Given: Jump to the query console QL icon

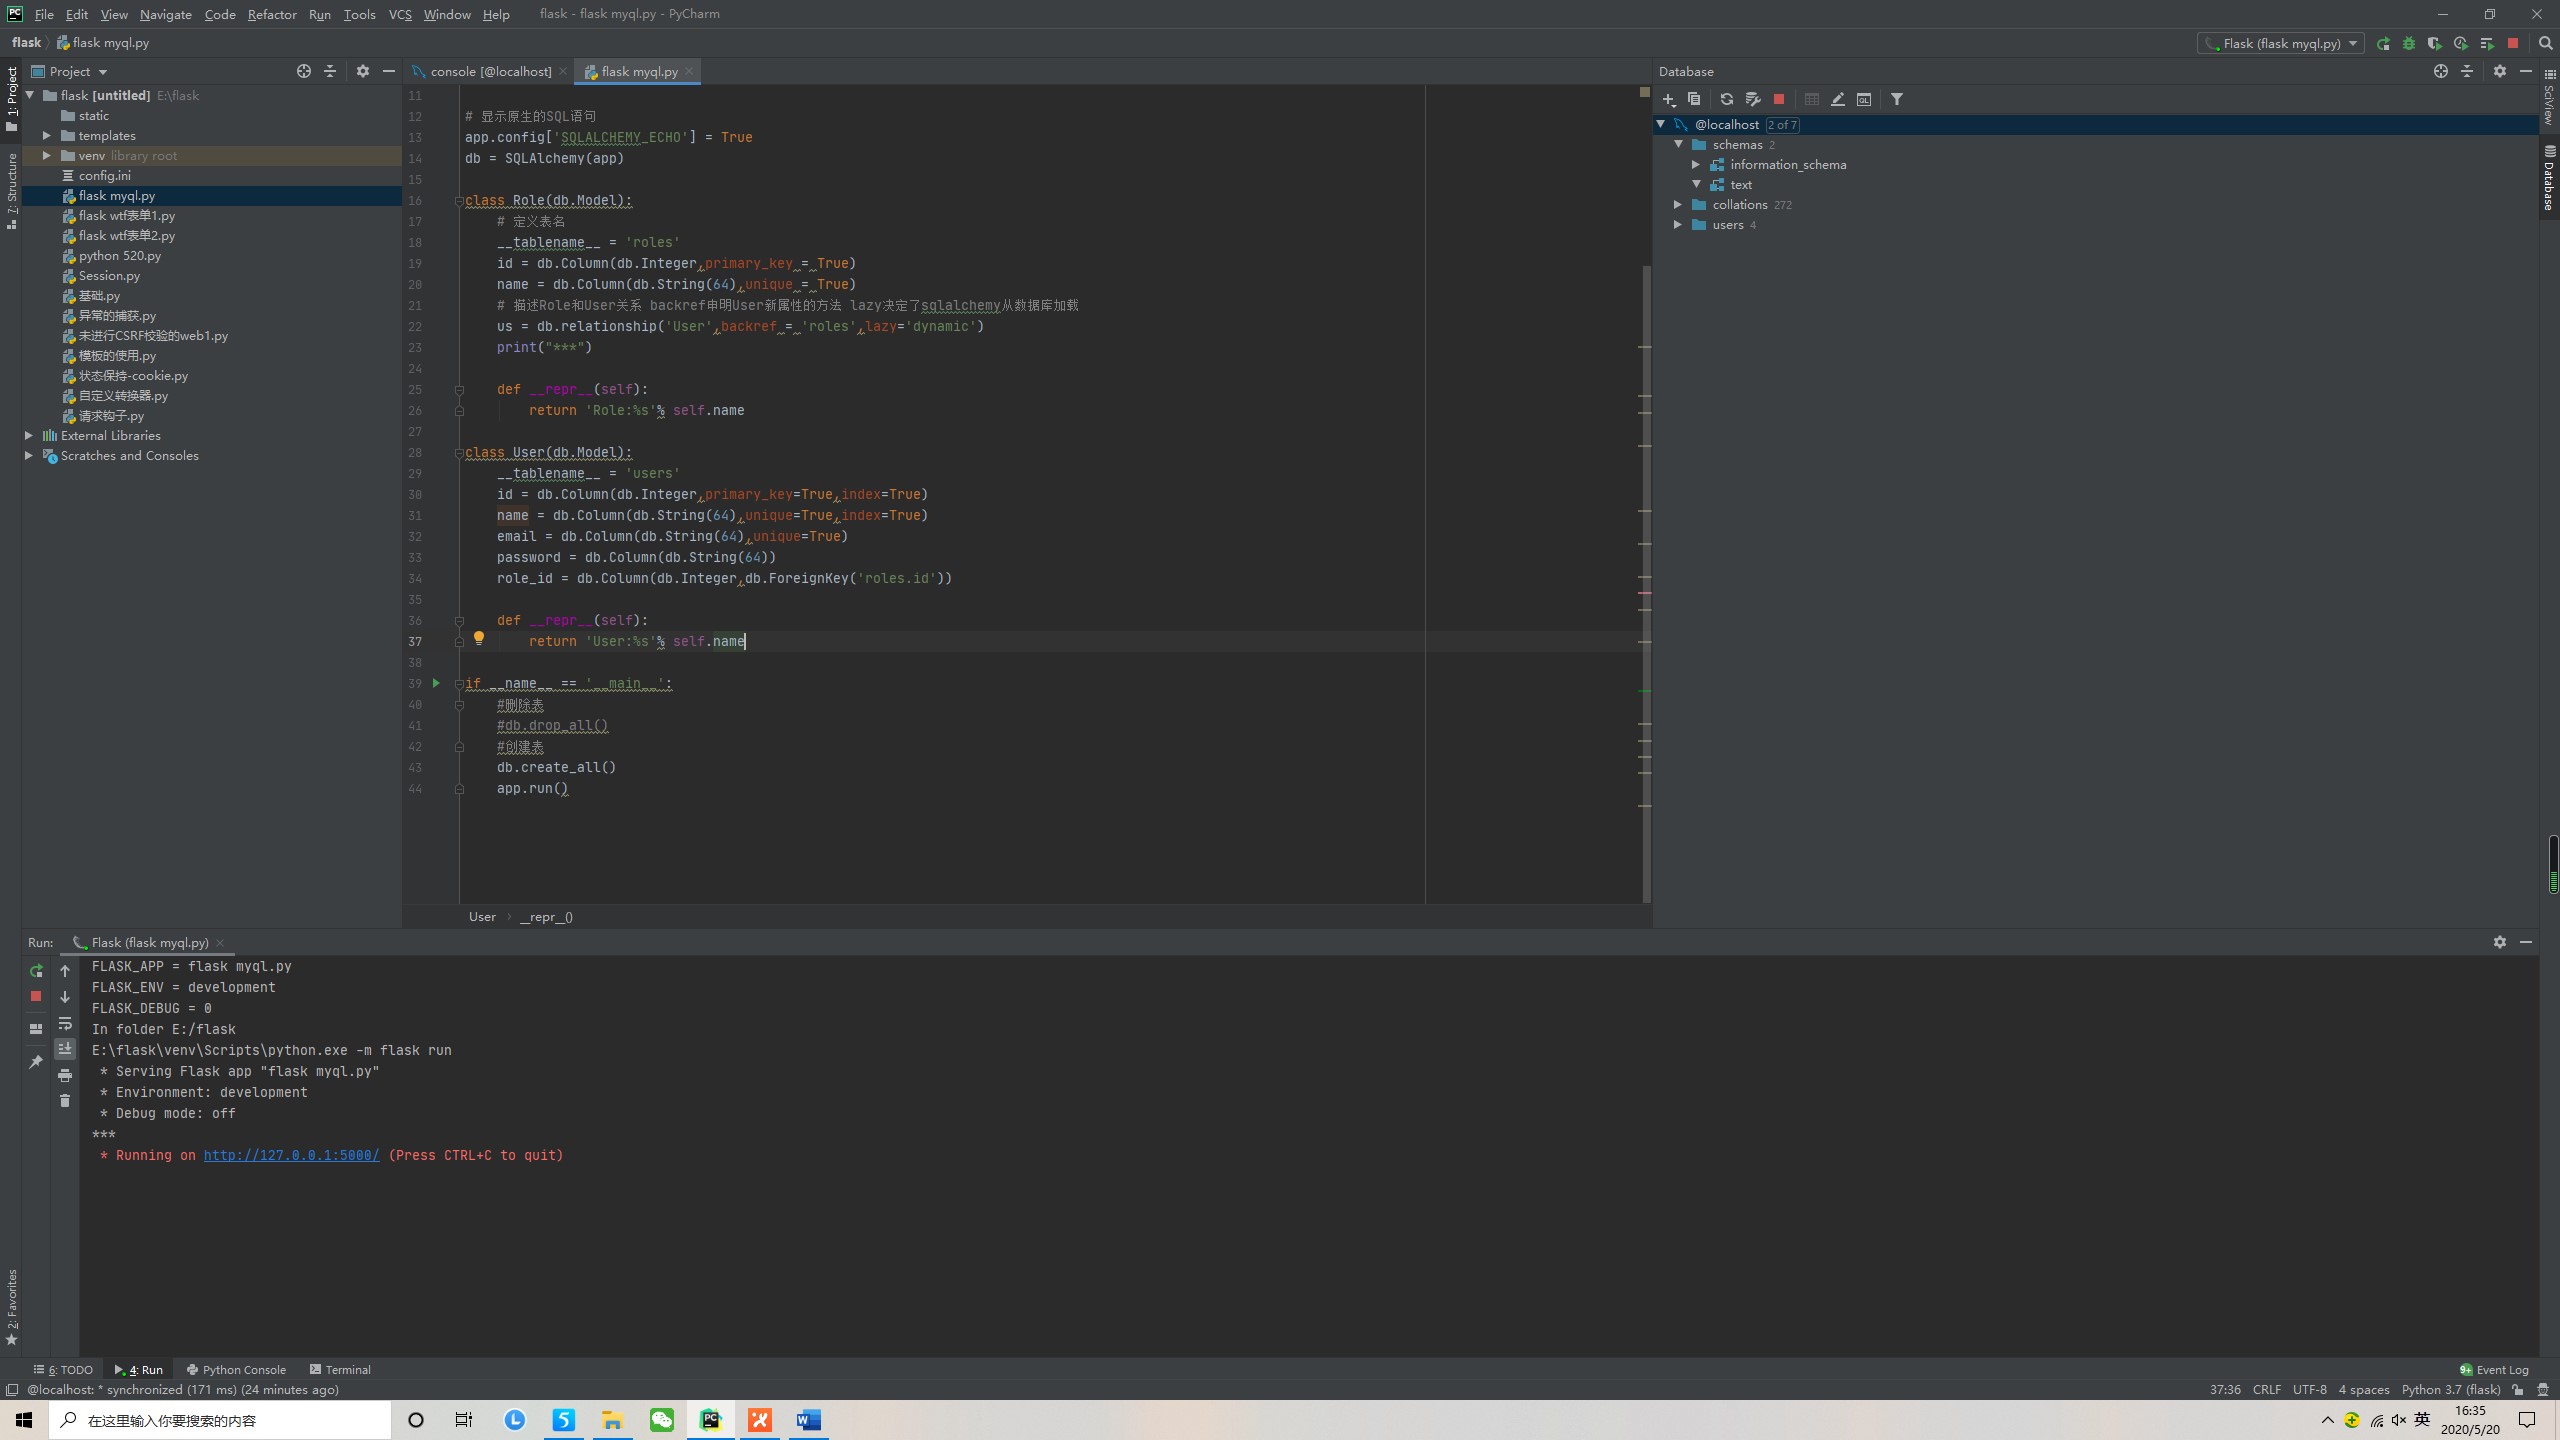Looking at the screenshot, I should point(1864,99).
